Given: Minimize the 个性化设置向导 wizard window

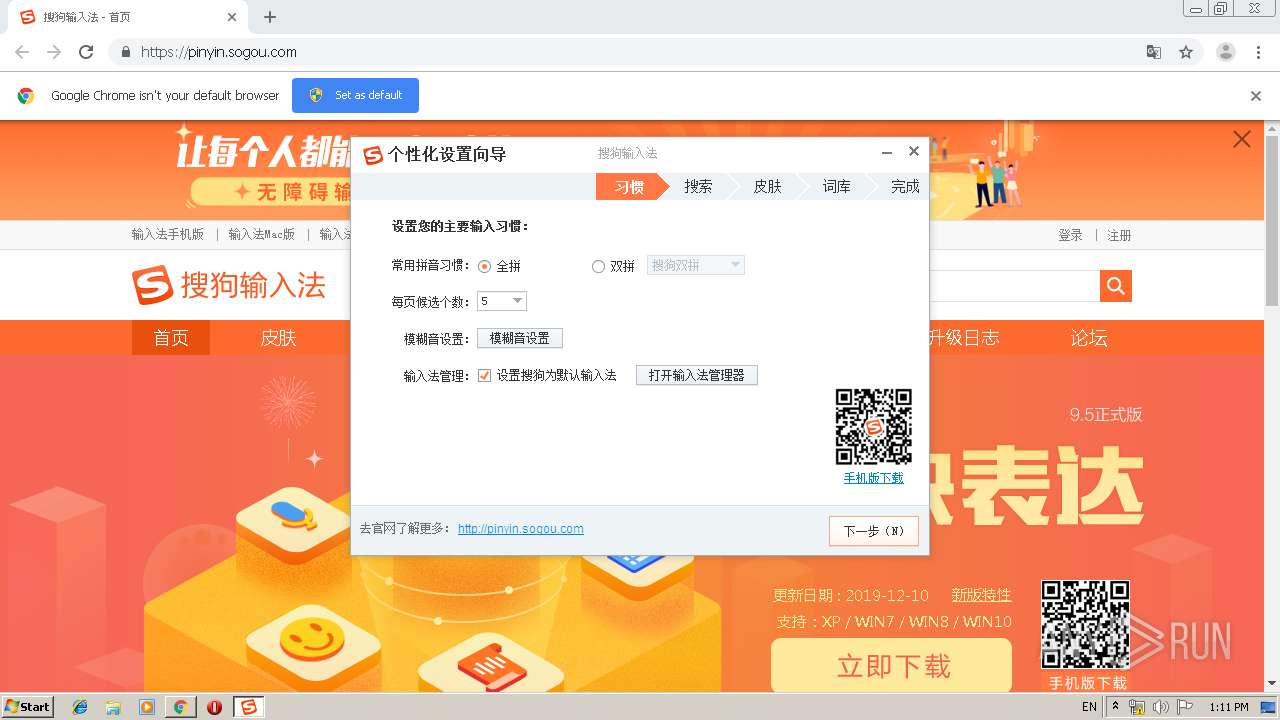Looking at the screenshot, I should [887, 152].
